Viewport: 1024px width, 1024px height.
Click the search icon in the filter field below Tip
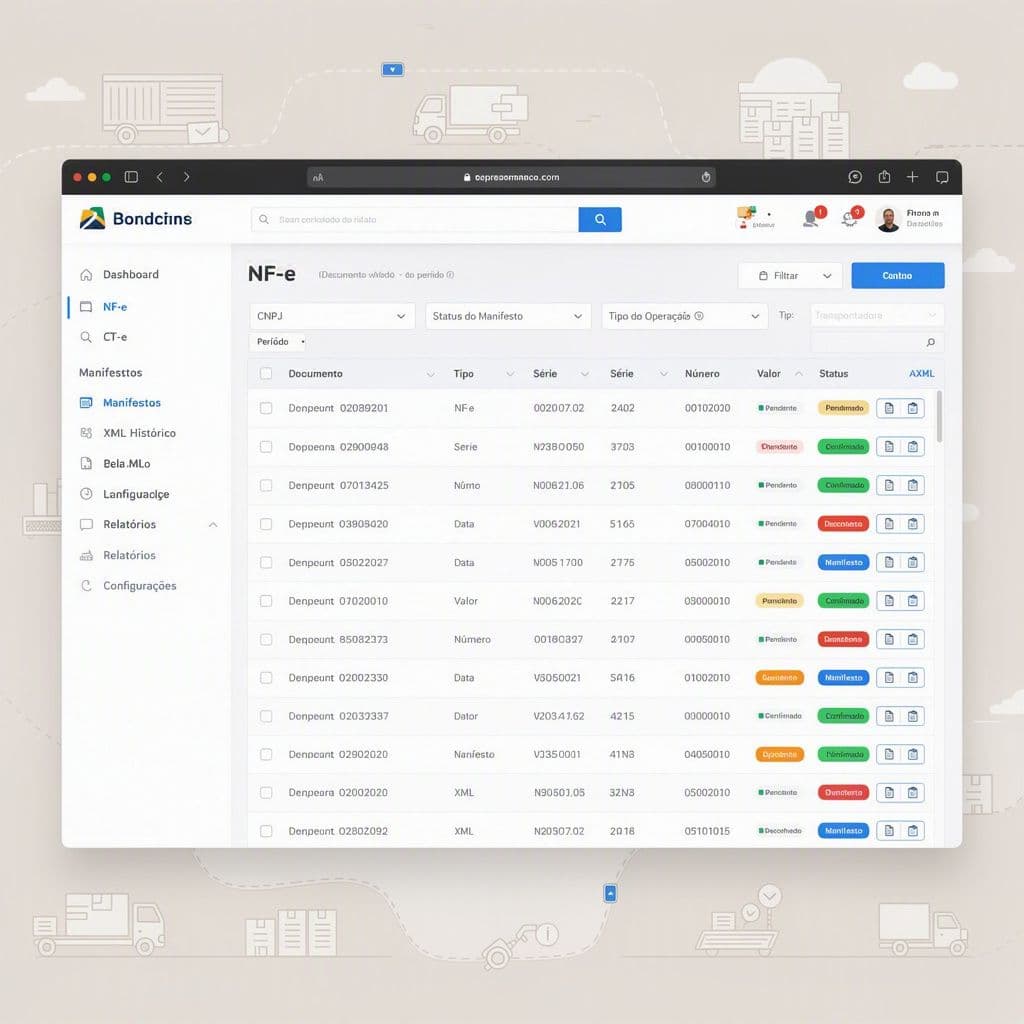[x=931, y=342]
